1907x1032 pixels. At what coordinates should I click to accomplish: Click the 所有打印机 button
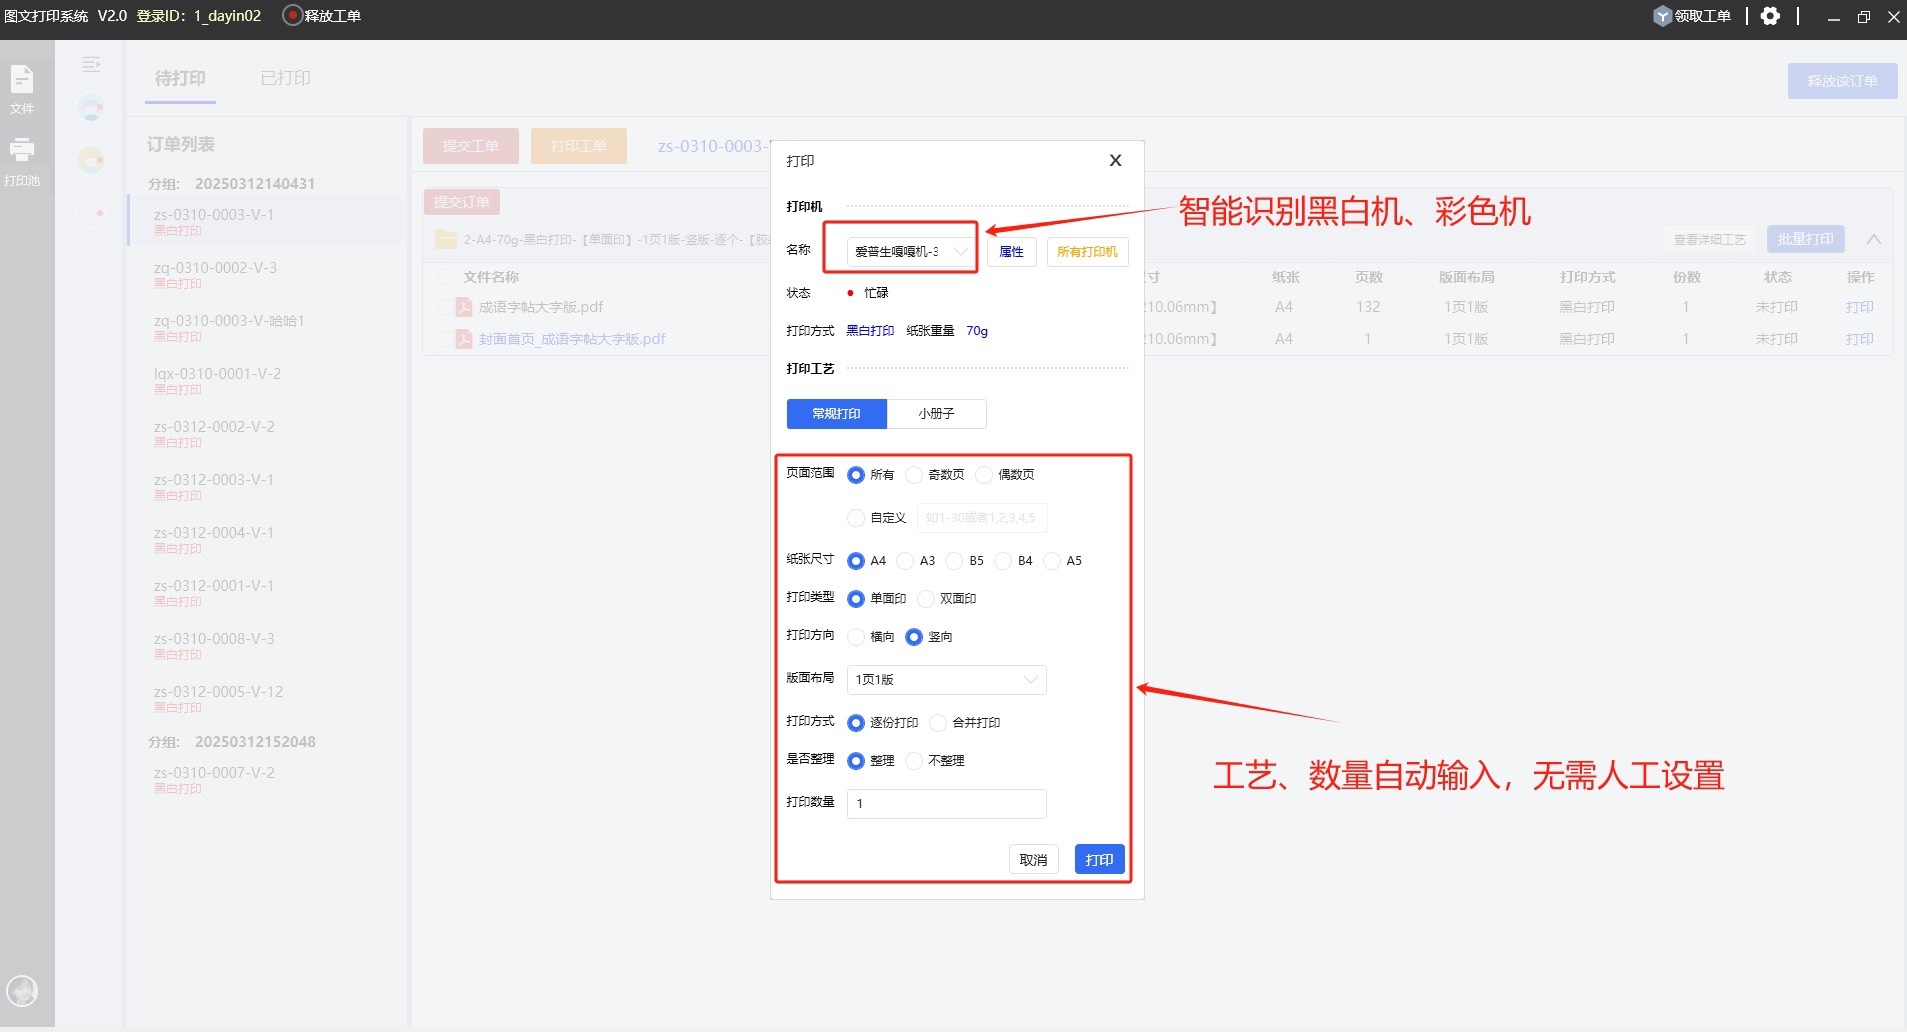click(1087, 252)
